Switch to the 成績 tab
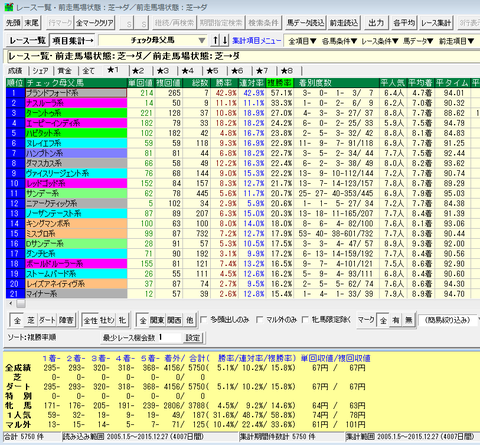The height and width of the screenshot is (445, 480). [x=15, y=71]
